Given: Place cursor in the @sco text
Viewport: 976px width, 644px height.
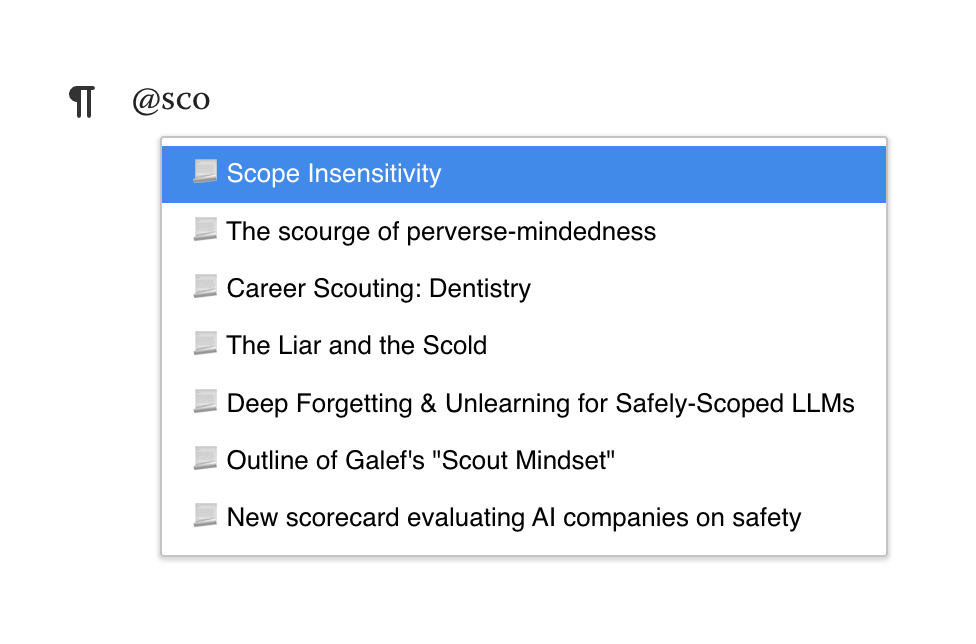Looking at the screenshot, I should click(171, 100).
